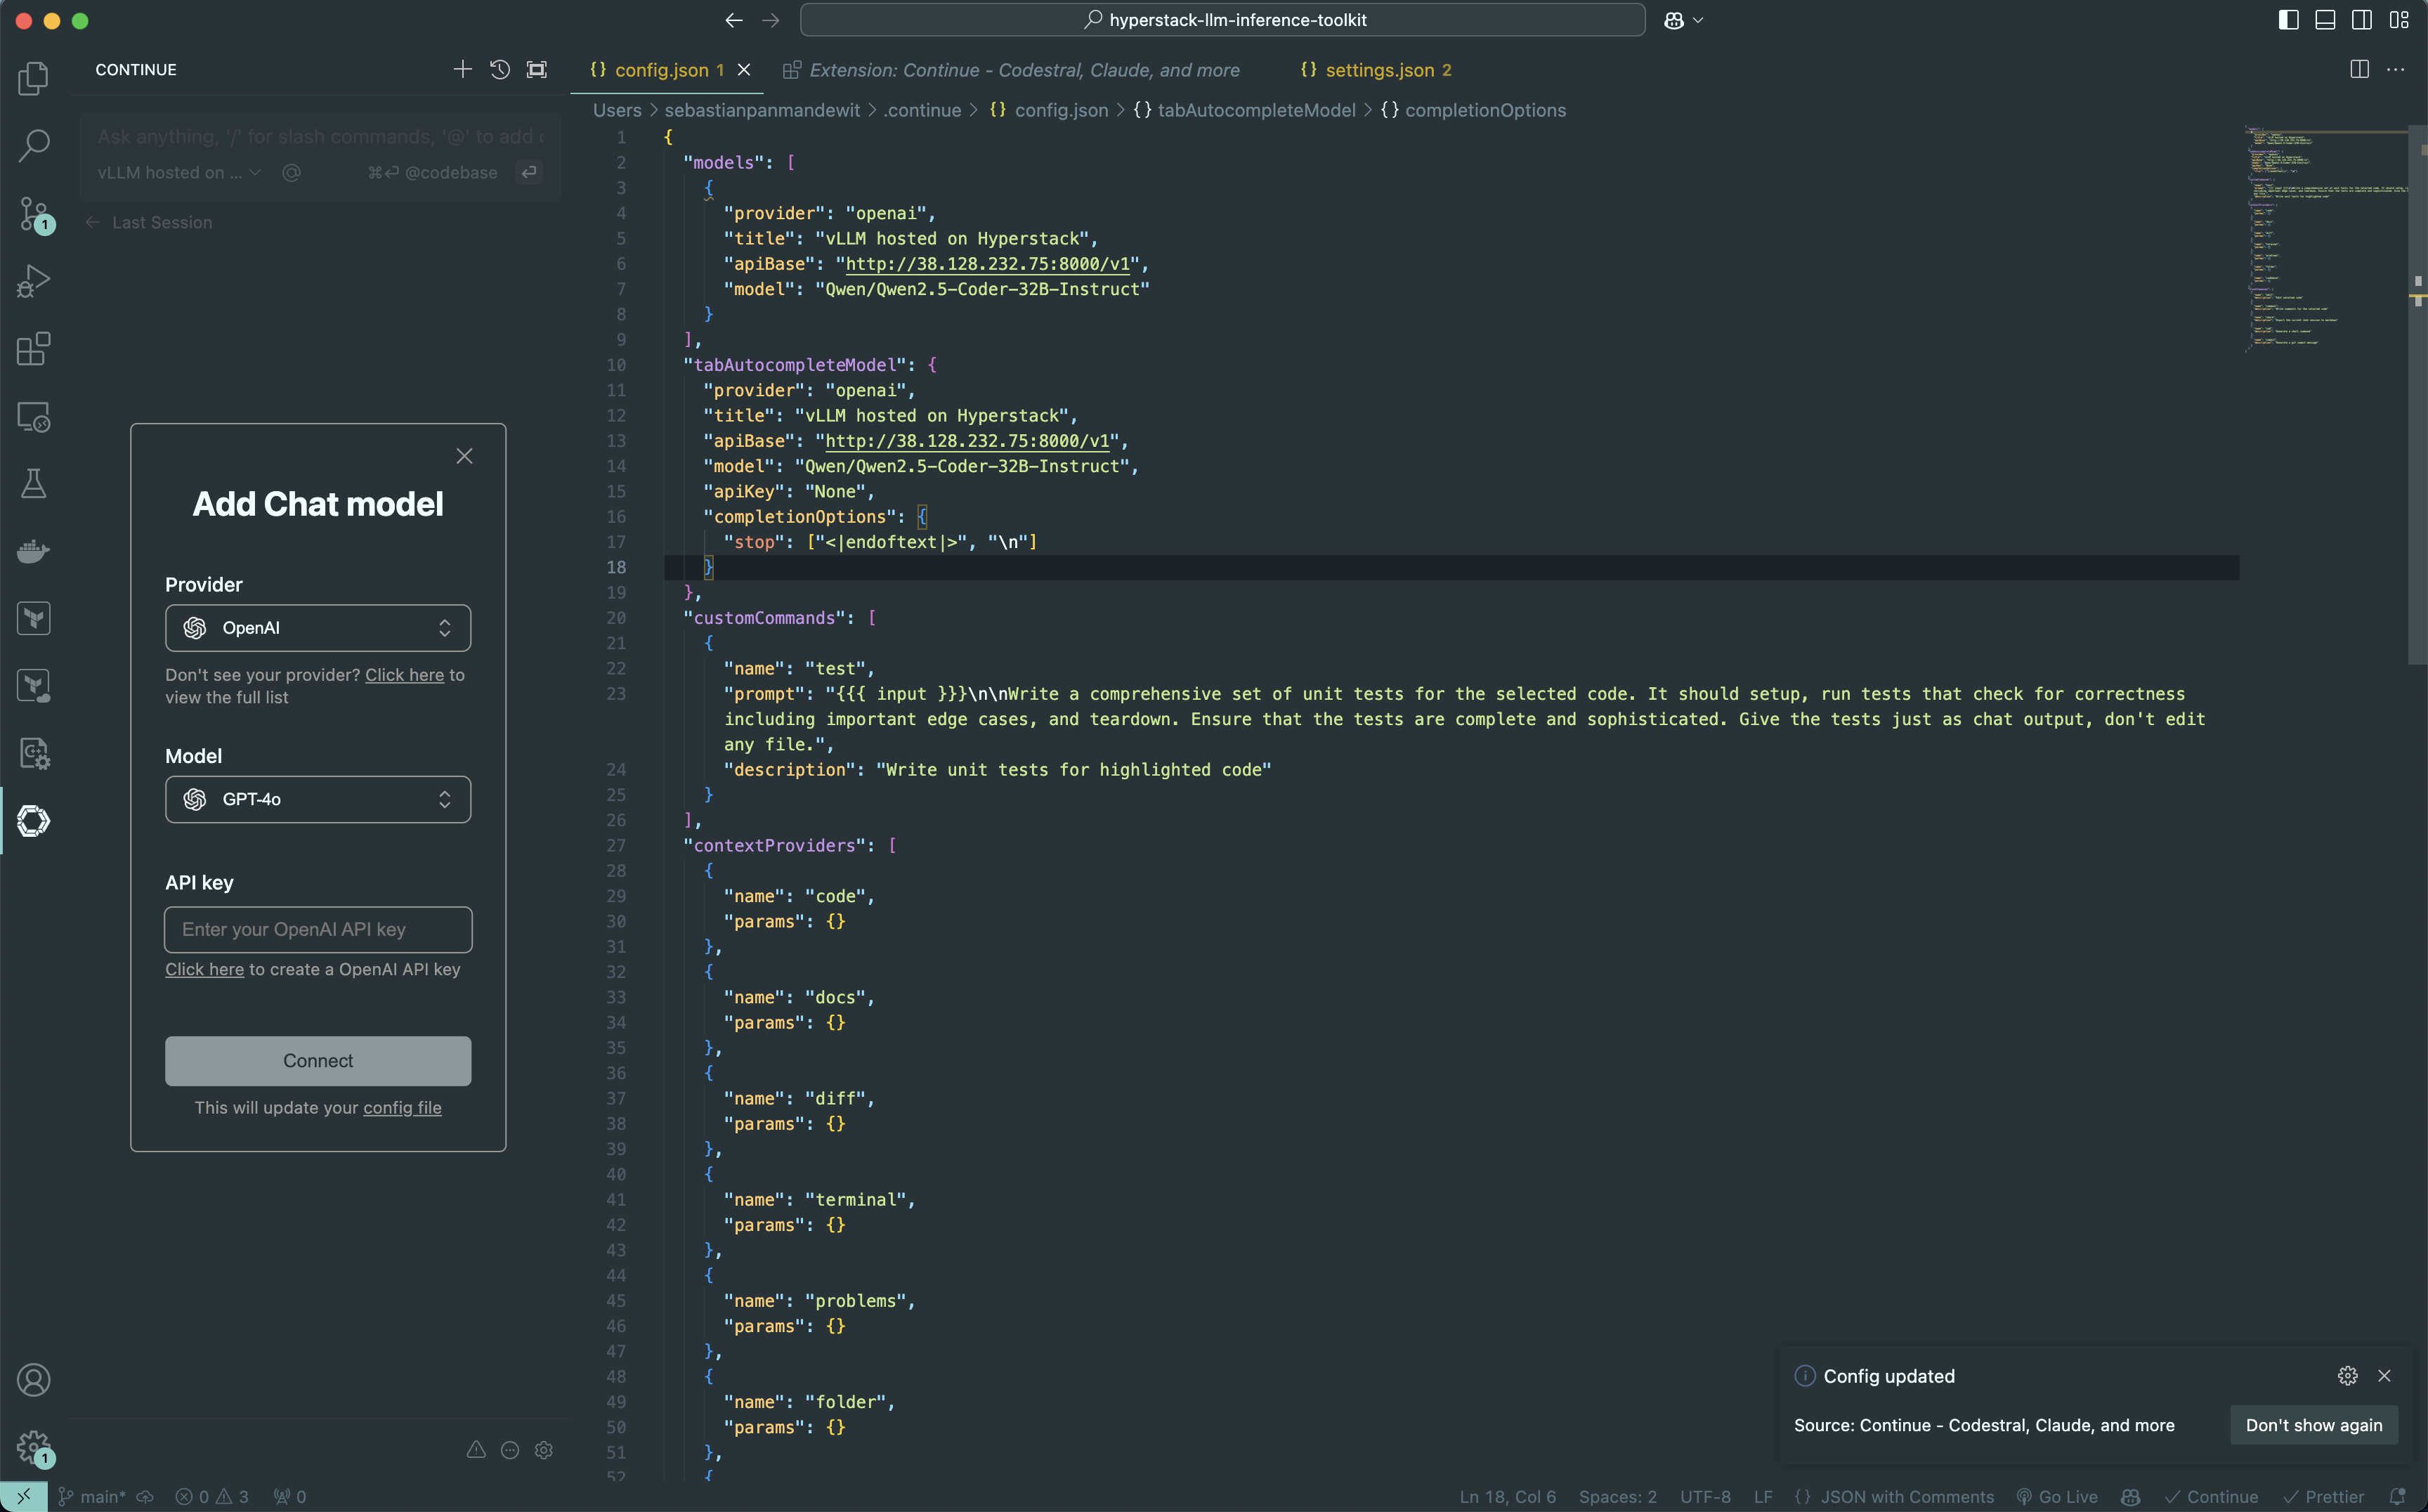
Task: Open the Run and Debug view
Action: [33, 281]
